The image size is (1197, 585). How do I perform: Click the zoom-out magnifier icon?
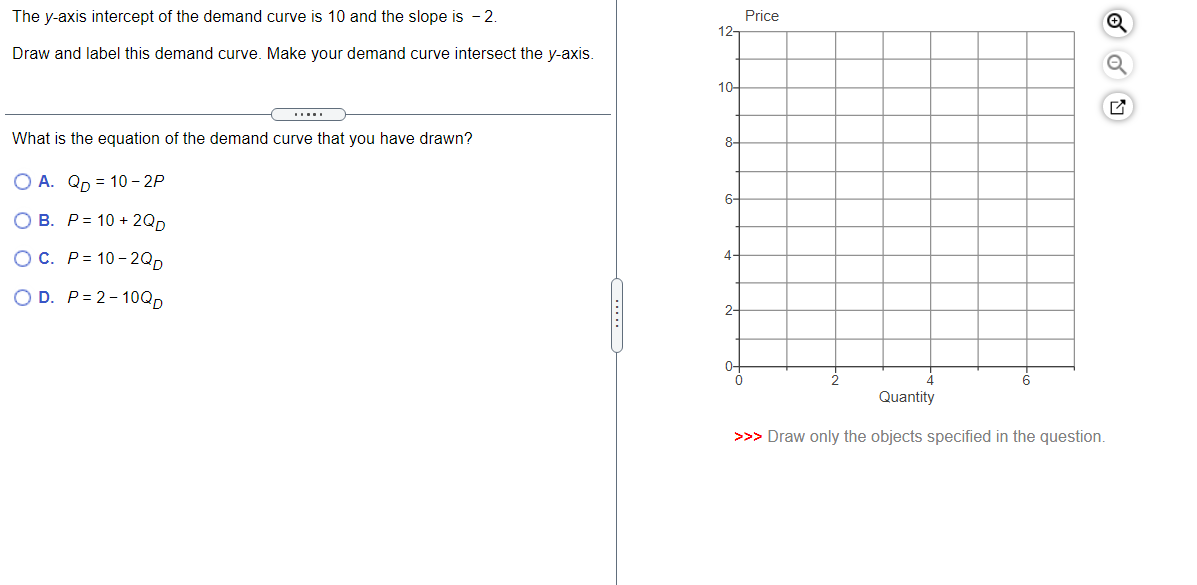1117,64
